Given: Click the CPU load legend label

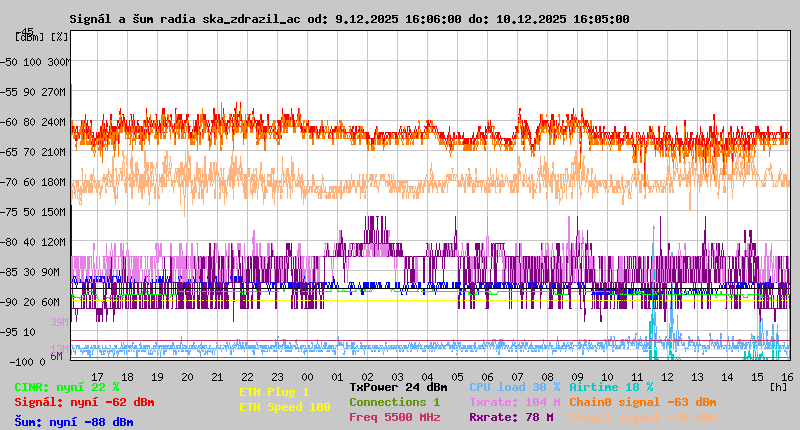Looking at the screenshot, I should pos(514,387).
